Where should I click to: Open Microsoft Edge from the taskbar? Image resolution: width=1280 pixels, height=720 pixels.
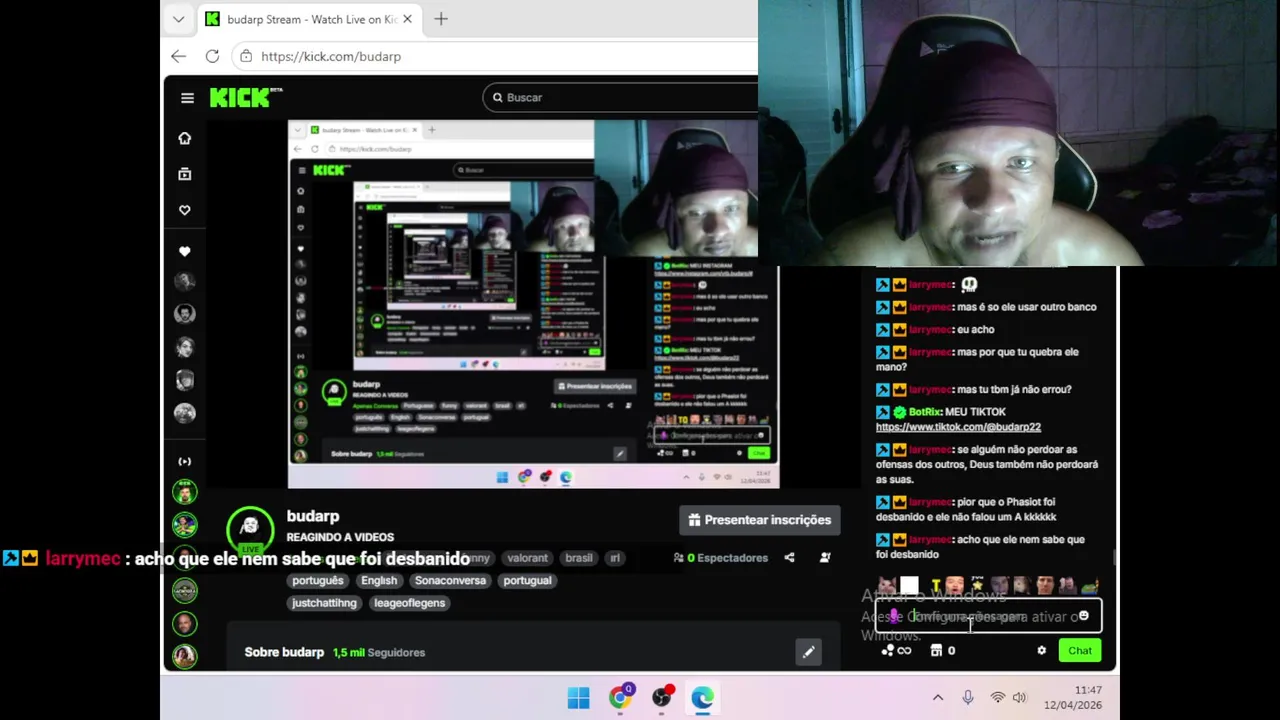[702, 698]
